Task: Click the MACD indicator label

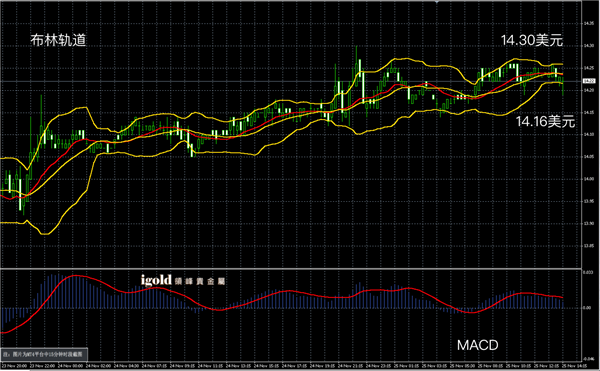Action: (x=478, y=345)
